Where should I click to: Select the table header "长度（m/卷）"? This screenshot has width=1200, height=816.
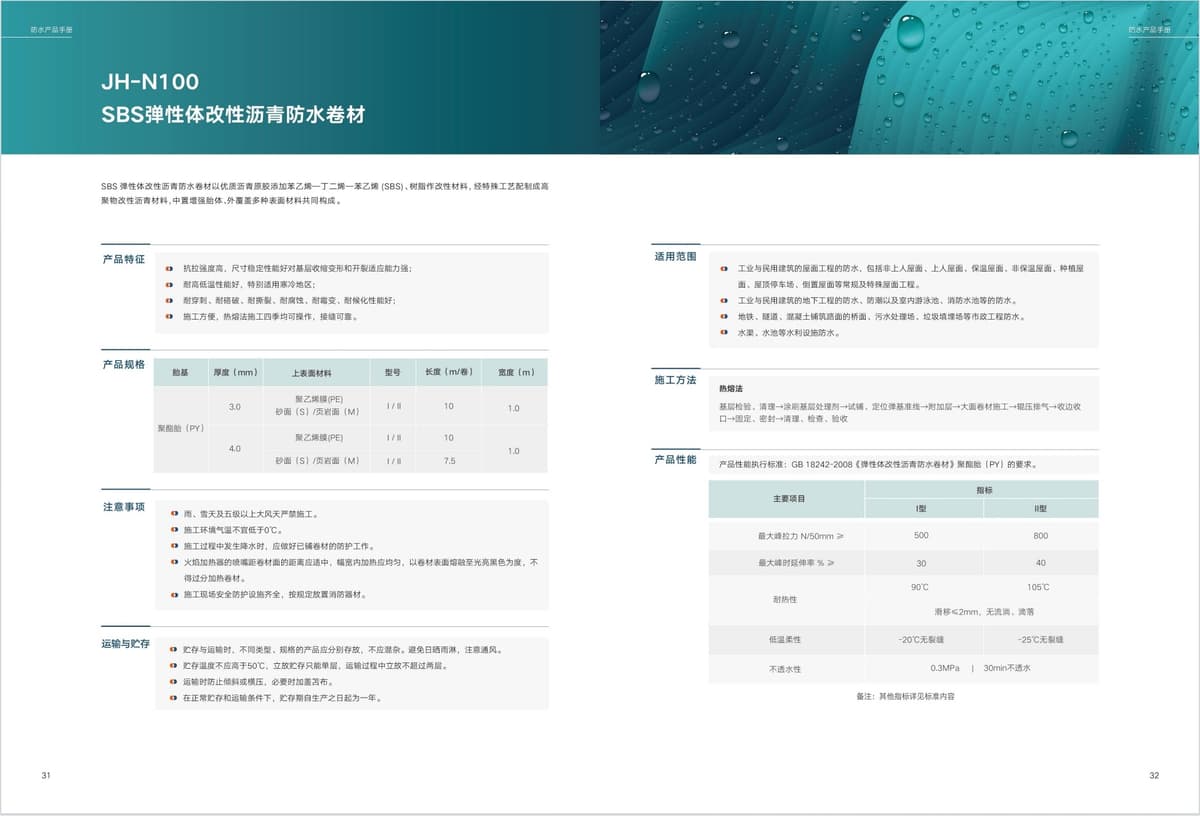click(448, 372)
